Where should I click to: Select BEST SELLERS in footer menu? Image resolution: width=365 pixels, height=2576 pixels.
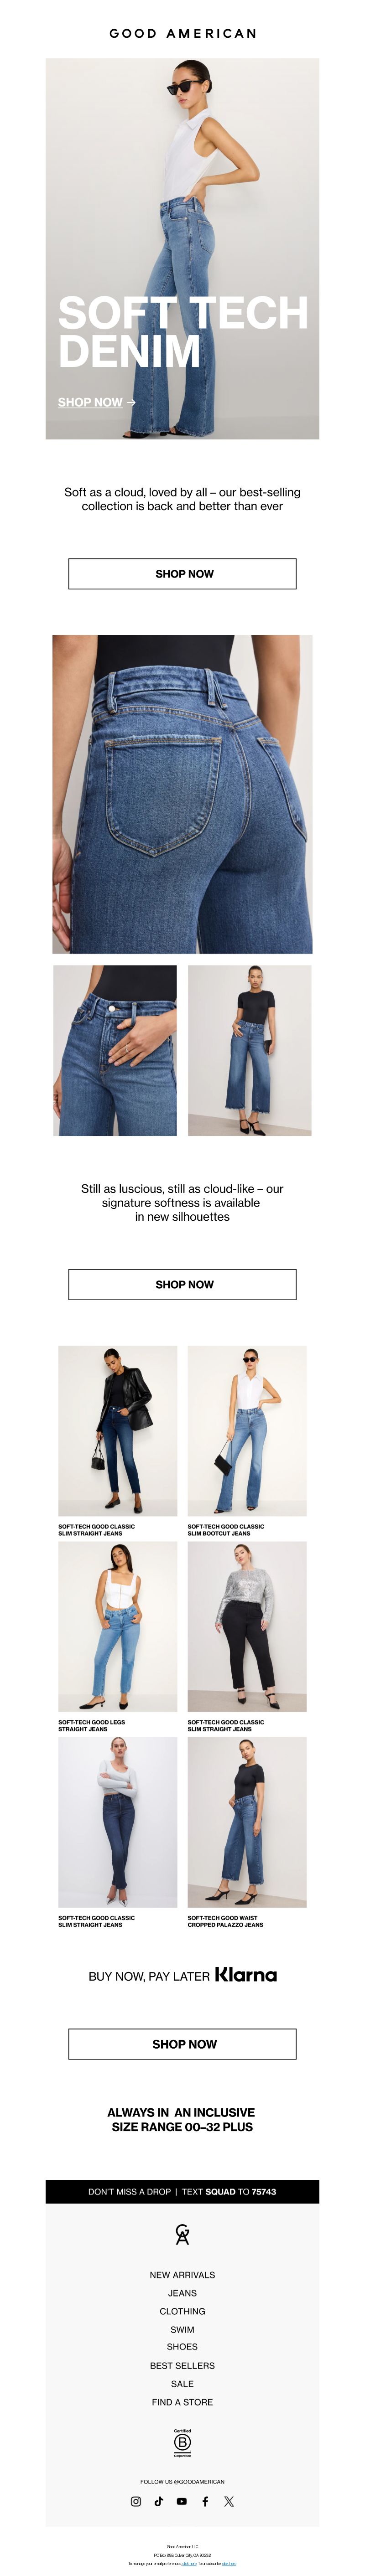[x=182, y=2366]
